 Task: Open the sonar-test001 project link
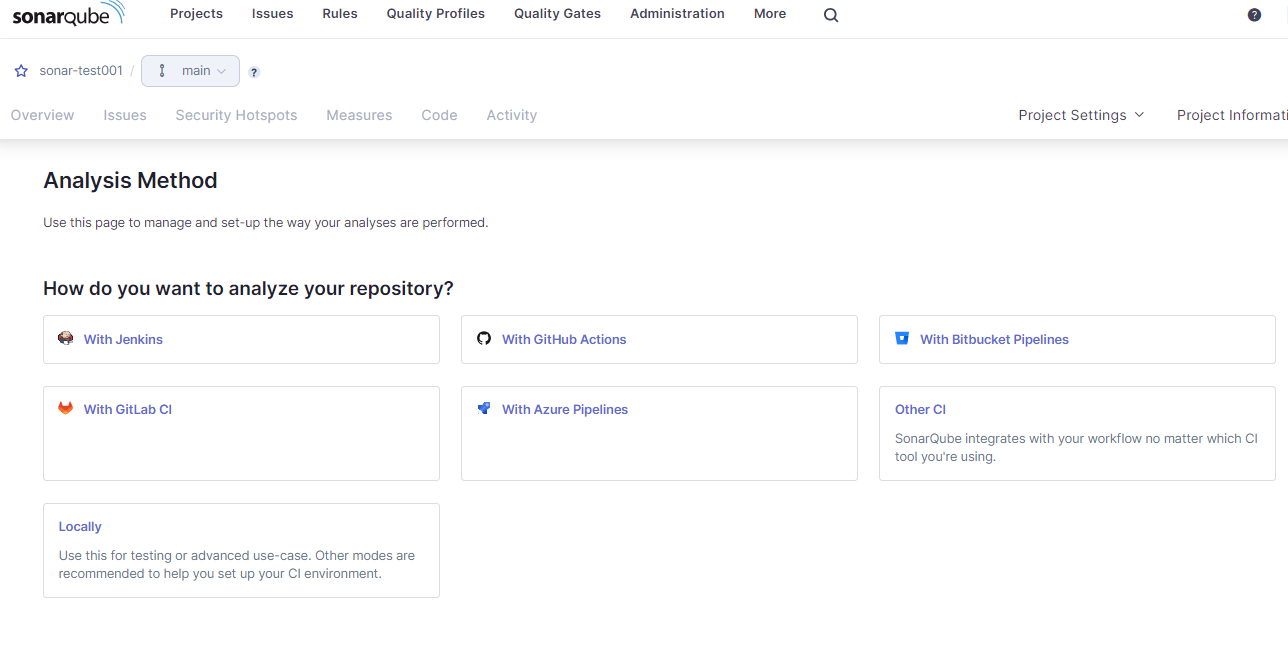tap(81, 71)
